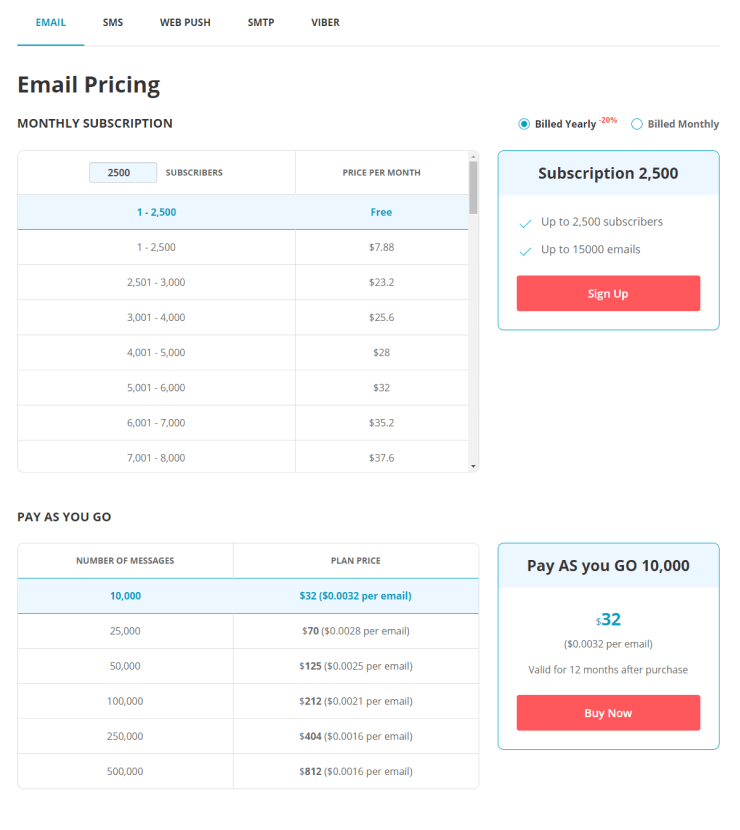Open the SMS pricing tab
Image resolution: width=740 pixels, height=830 pixels.
(x=113, y=23)
